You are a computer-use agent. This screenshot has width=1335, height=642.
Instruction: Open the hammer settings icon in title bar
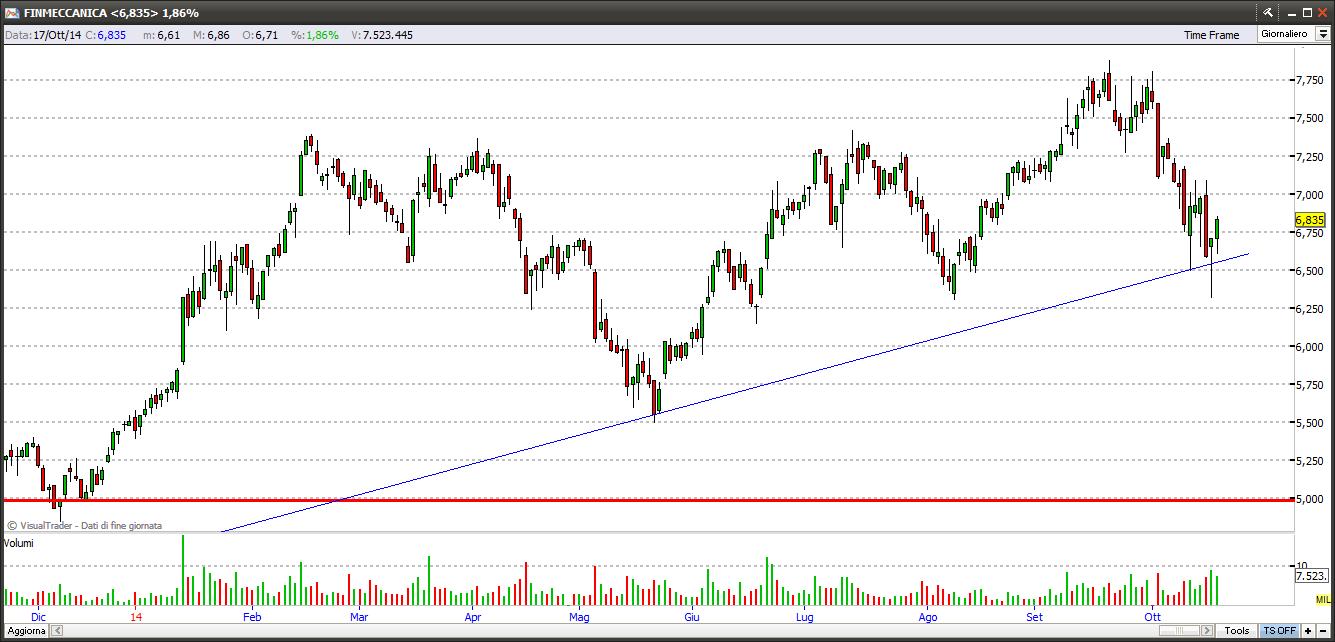[x=1267, y=12]
